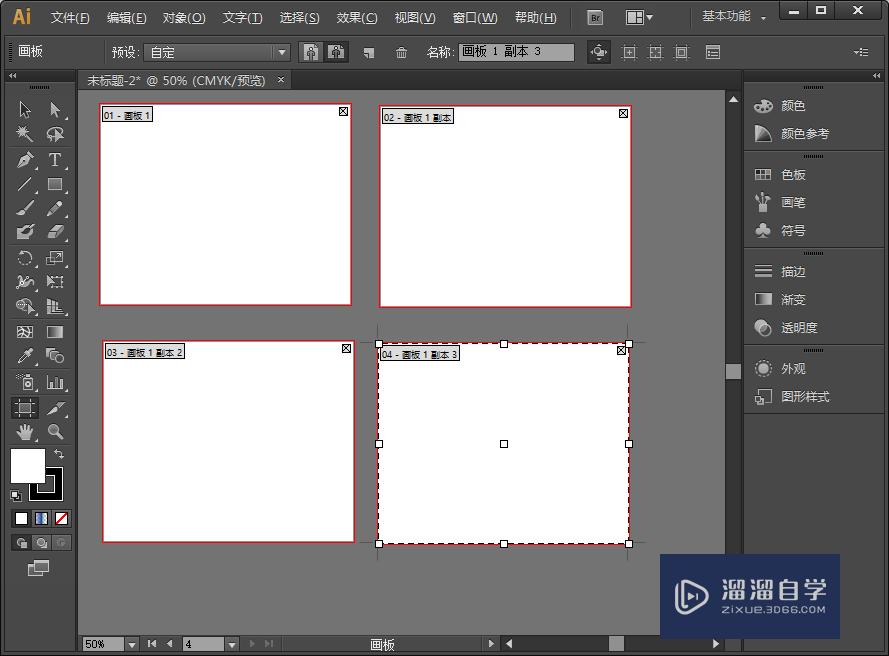This screenshot has width=889, height=656.
Task: Select the Pen tool
Action: (25, 159)
